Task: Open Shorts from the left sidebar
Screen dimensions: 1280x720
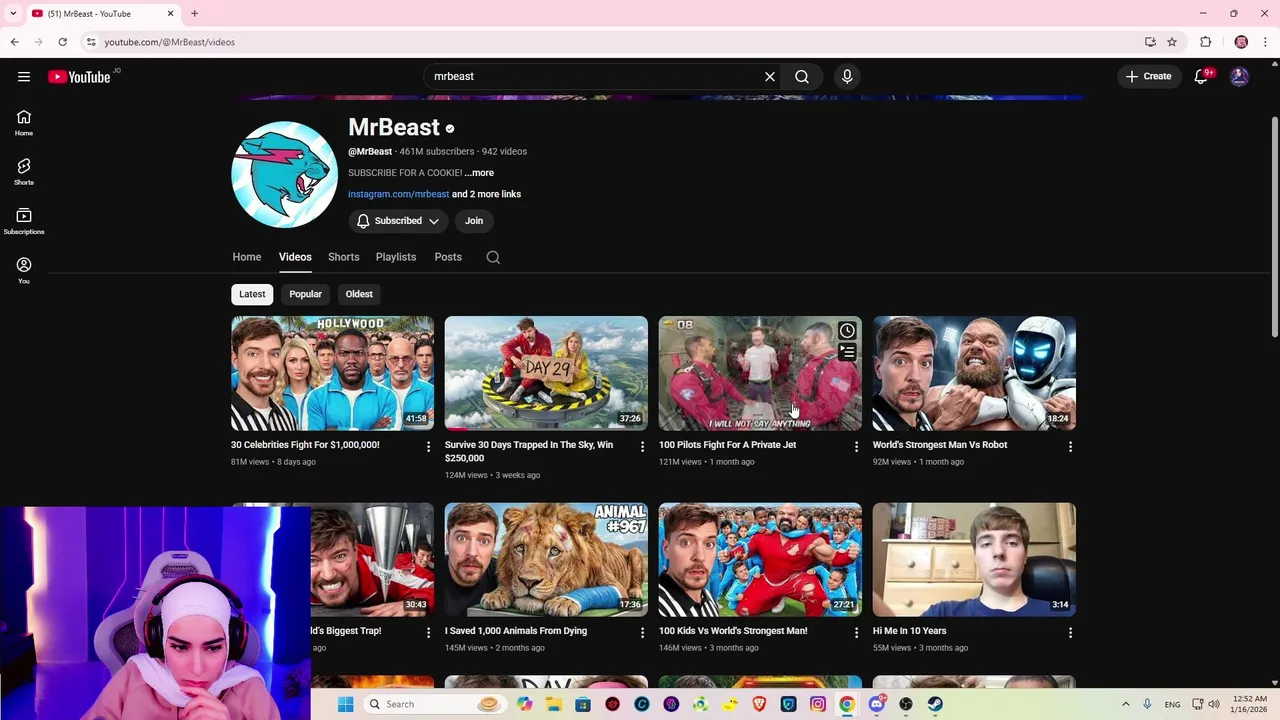Action: [x=24, y=172]
